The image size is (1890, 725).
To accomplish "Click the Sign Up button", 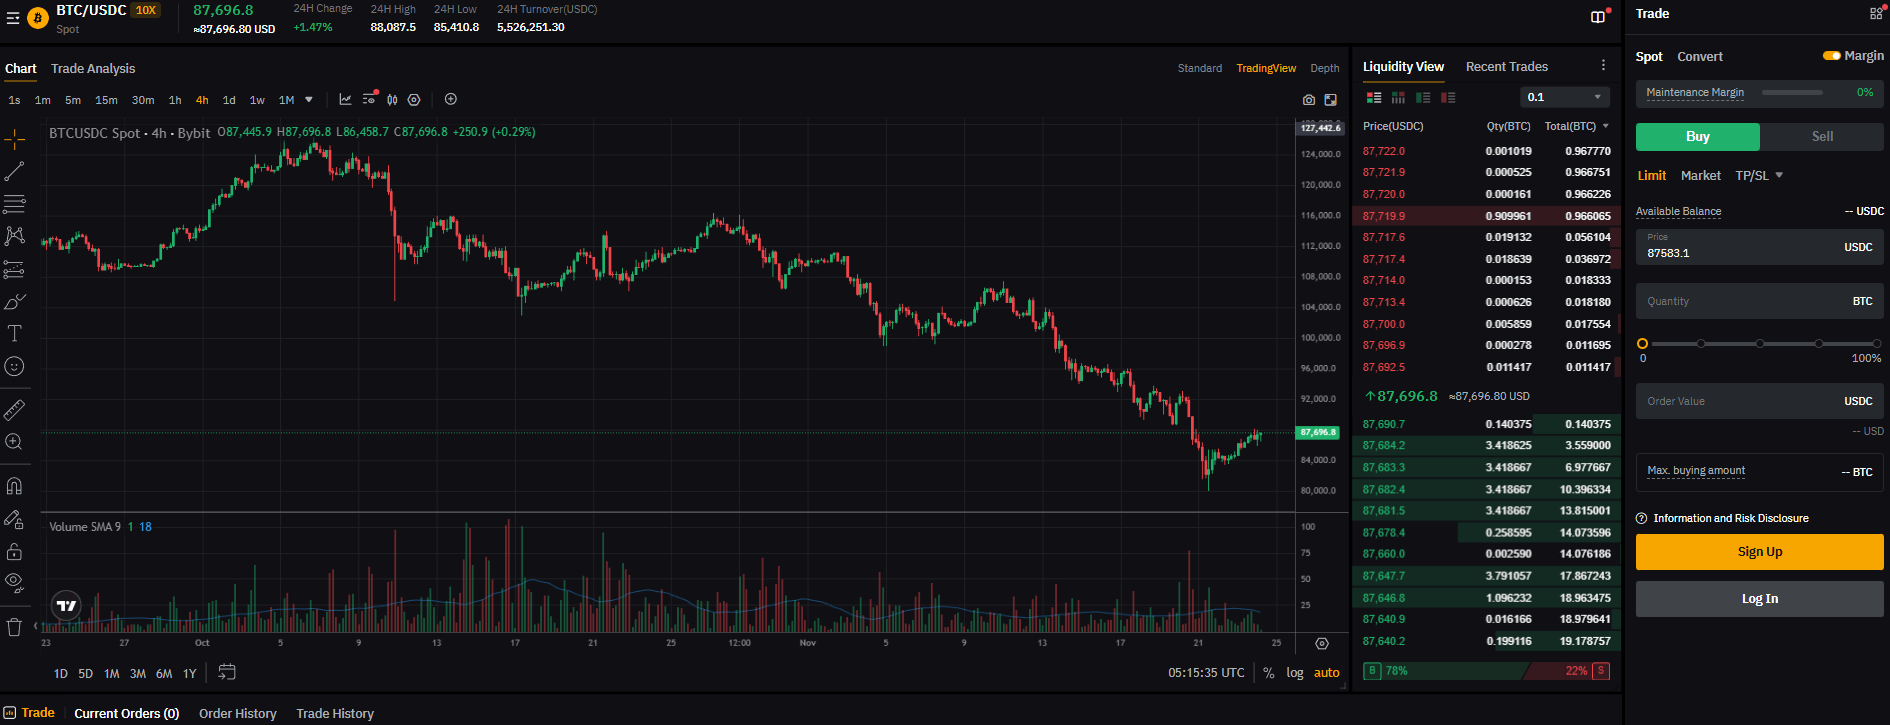I will [1759, 552].
